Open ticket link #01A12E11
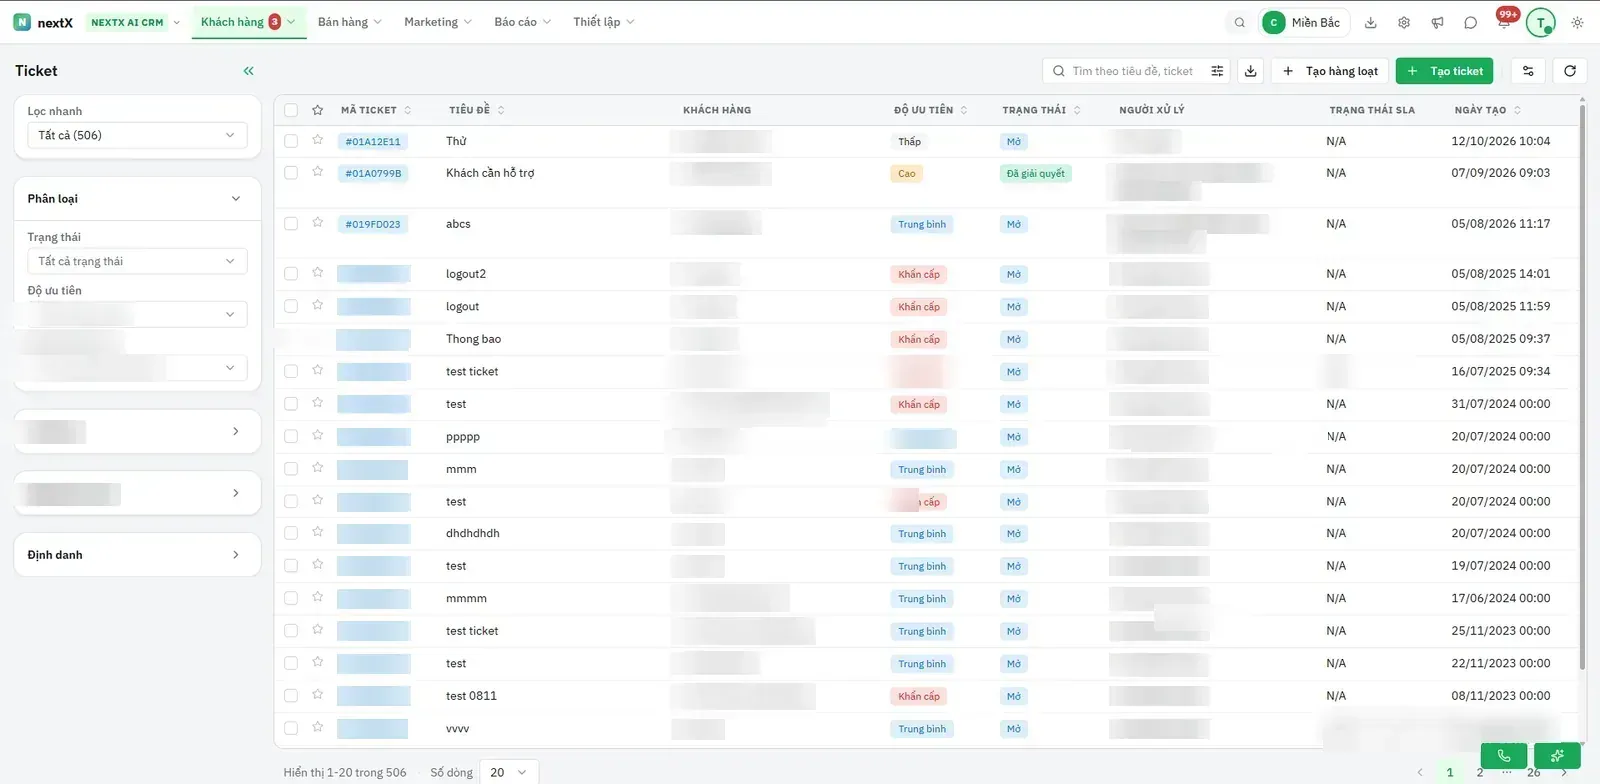The image size is (1600, 784). click(373, 142)
